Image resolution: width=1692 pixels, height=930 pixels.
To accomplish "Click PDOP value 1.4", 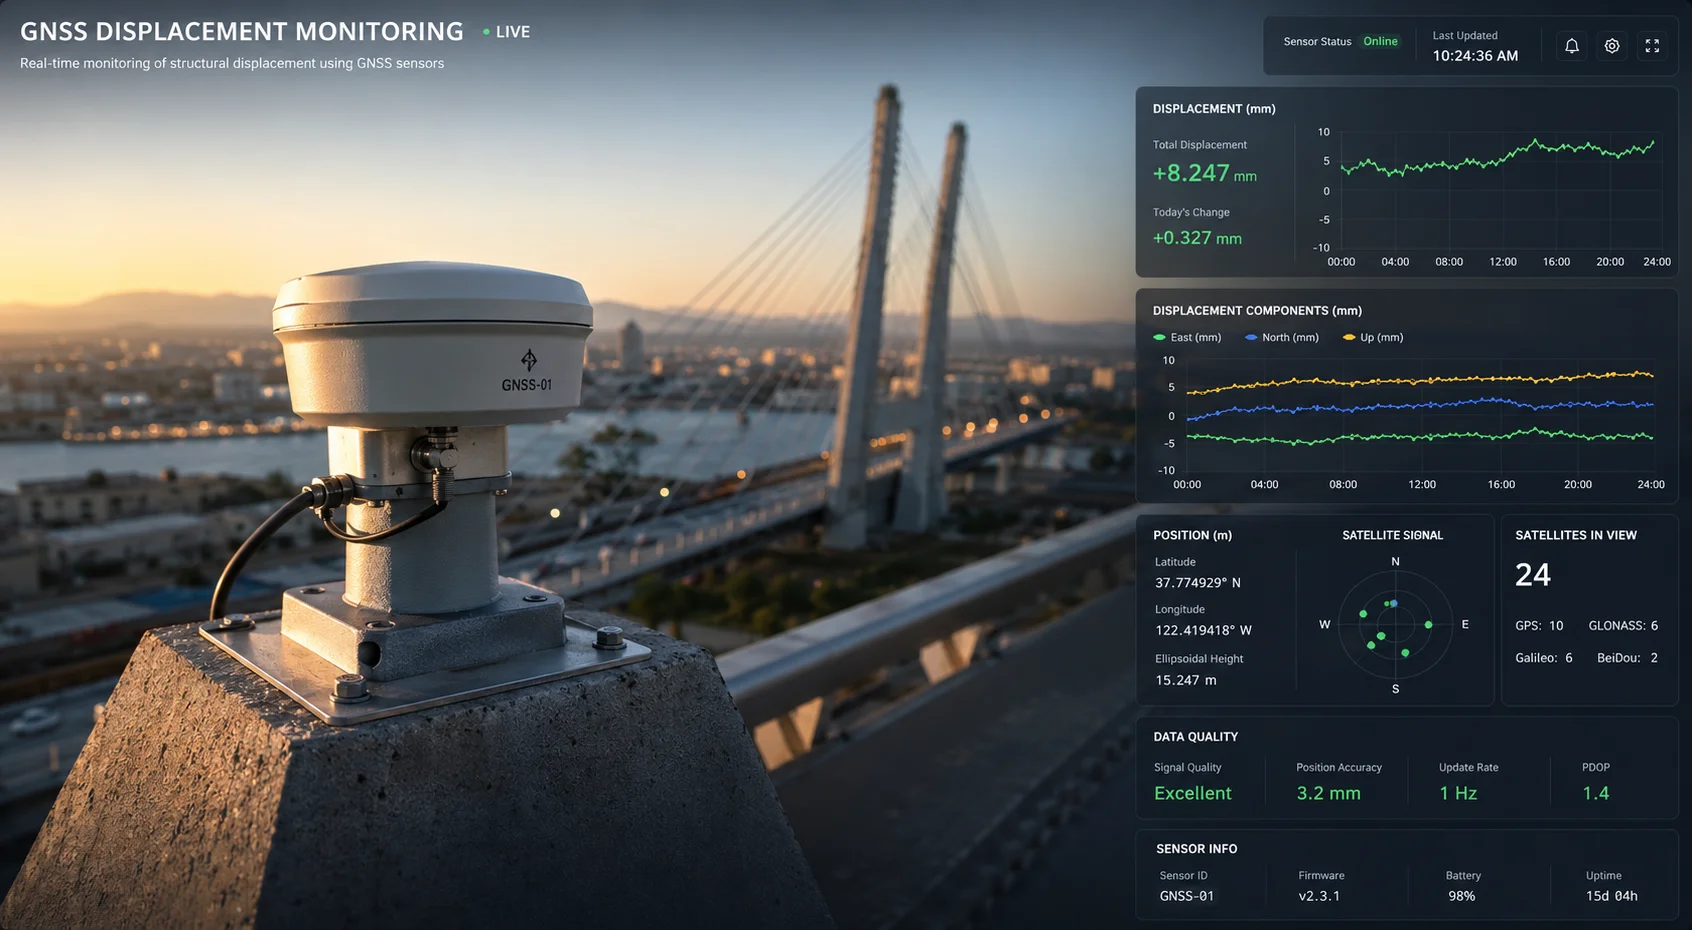I will 1596,793.
